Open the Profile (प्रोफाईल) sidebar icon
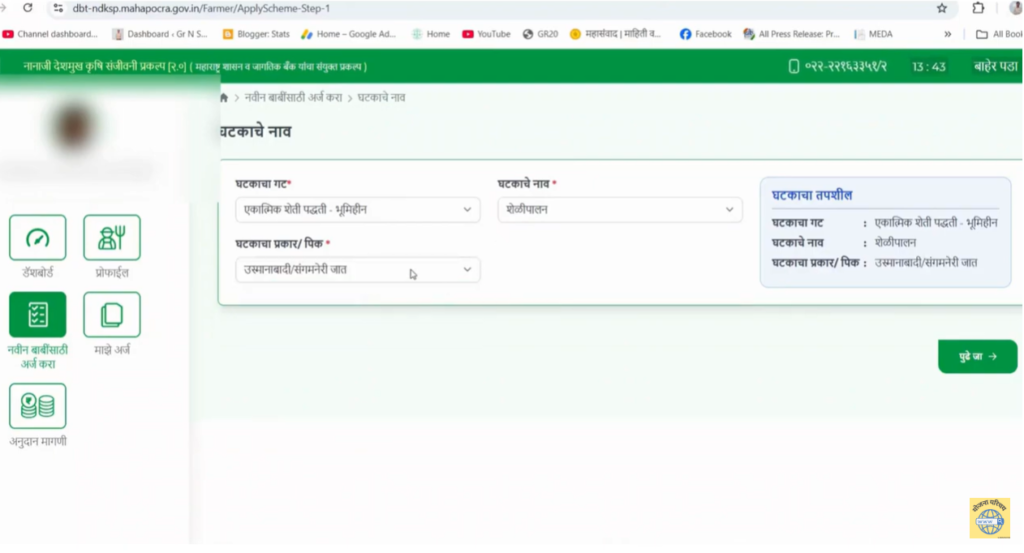1024x553 pixels. tap(111, 238)
